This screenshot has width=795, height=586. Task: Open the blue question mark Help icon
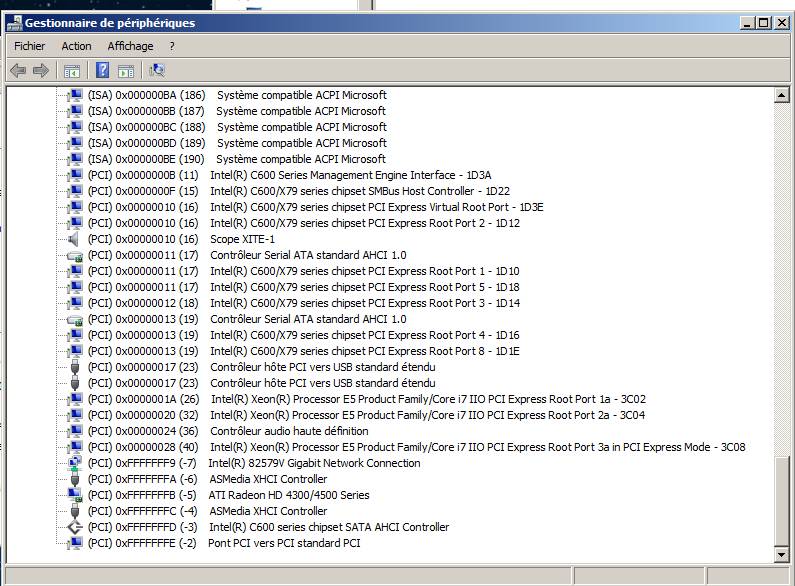click(102, 70)
